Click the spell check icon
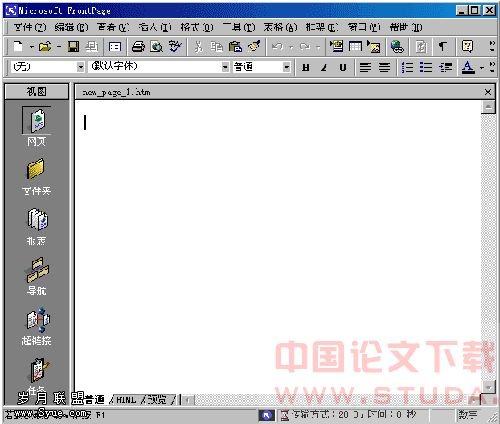Viewport: 500px width, 424px height. (x=175, y=46)
